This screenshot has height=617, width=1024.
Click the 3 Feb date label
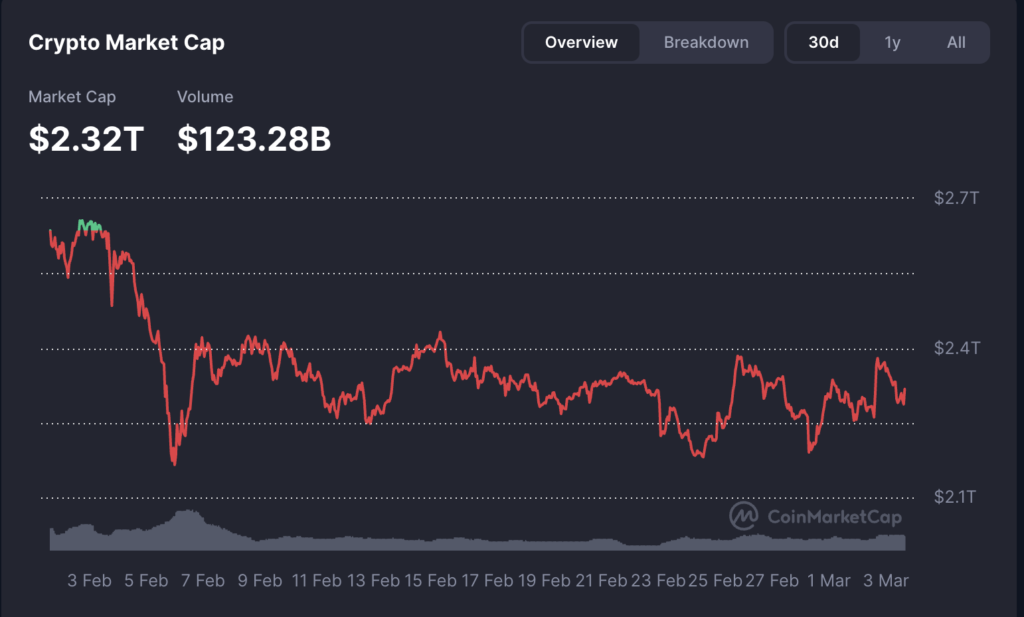click(90, 580)
